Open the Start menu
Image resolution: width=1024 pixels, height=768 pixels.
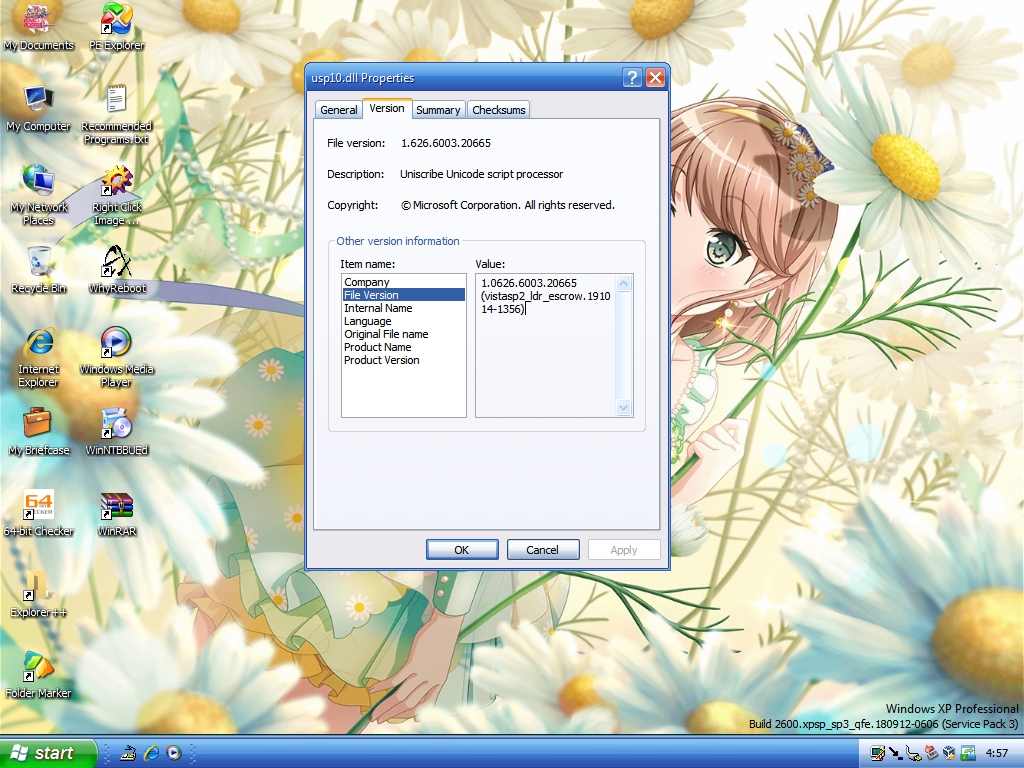(48, 753)
